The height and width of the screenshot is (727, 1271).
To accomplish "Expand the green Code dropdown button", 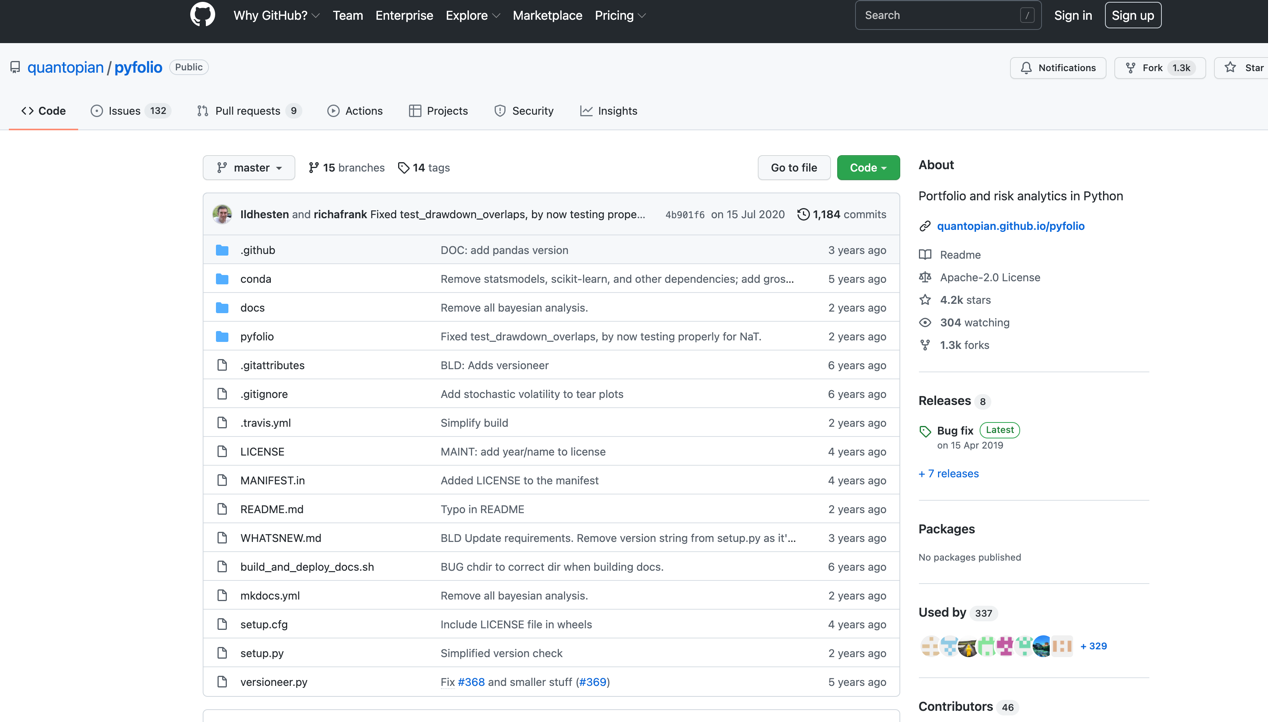I will coord(868,168).
